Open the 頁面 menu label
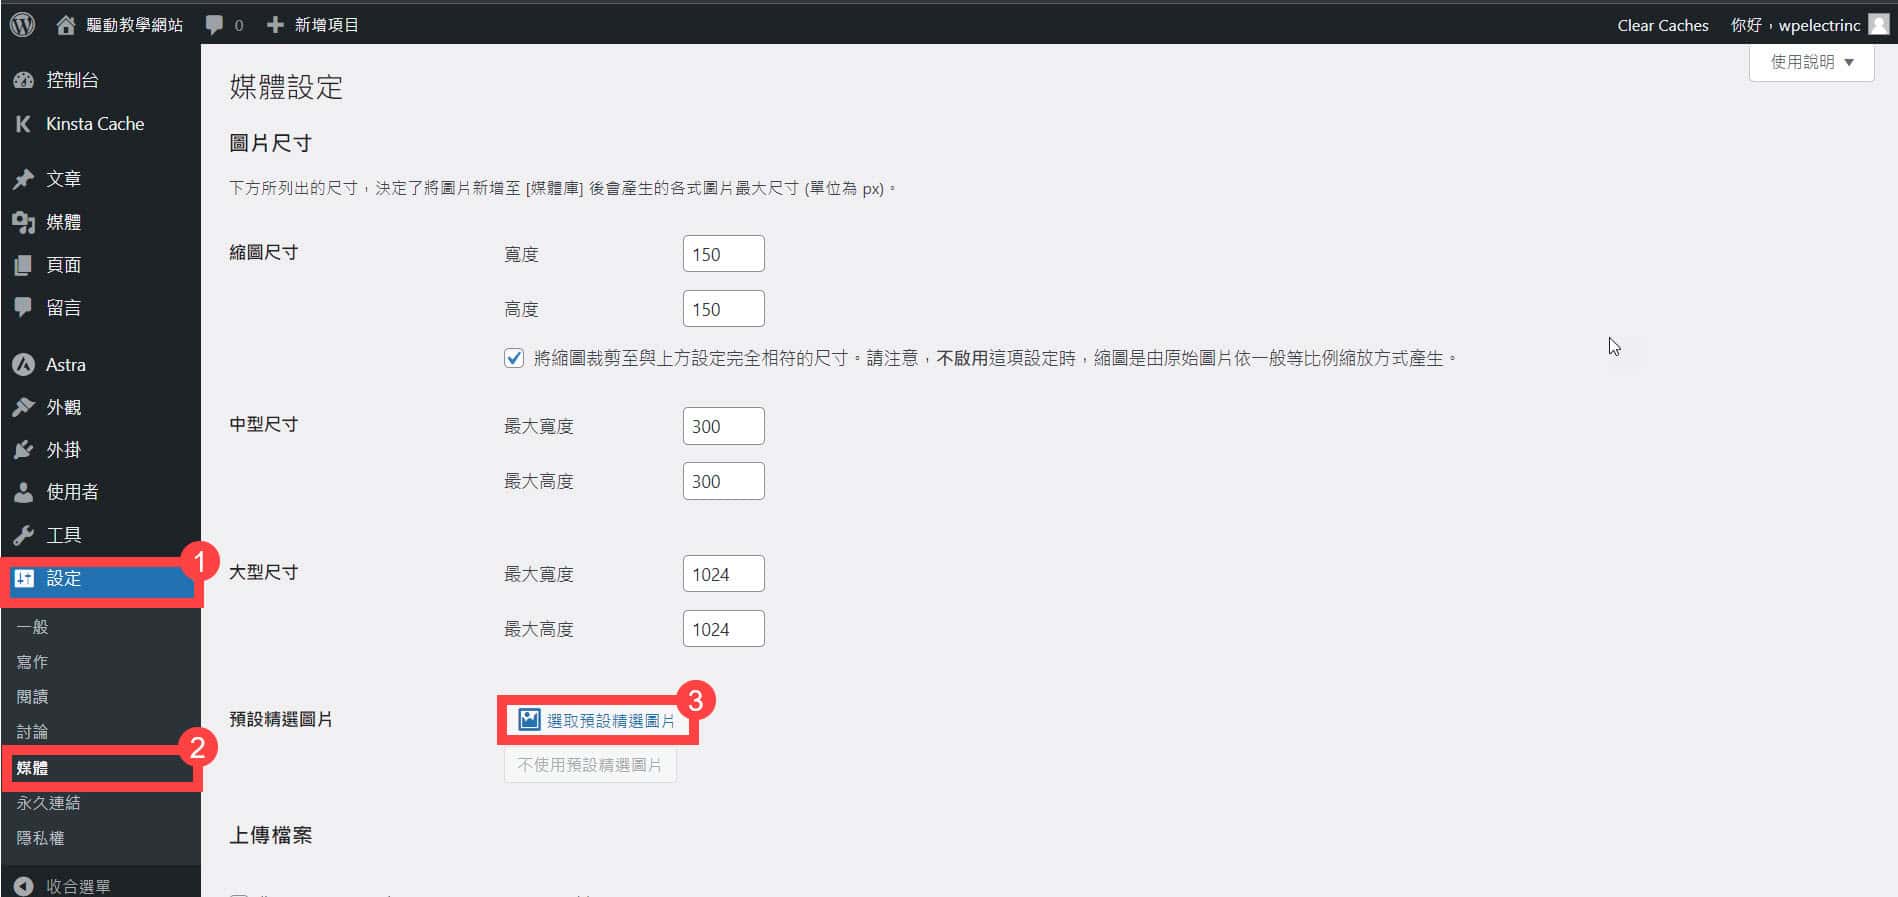 (x=64, y=265)
